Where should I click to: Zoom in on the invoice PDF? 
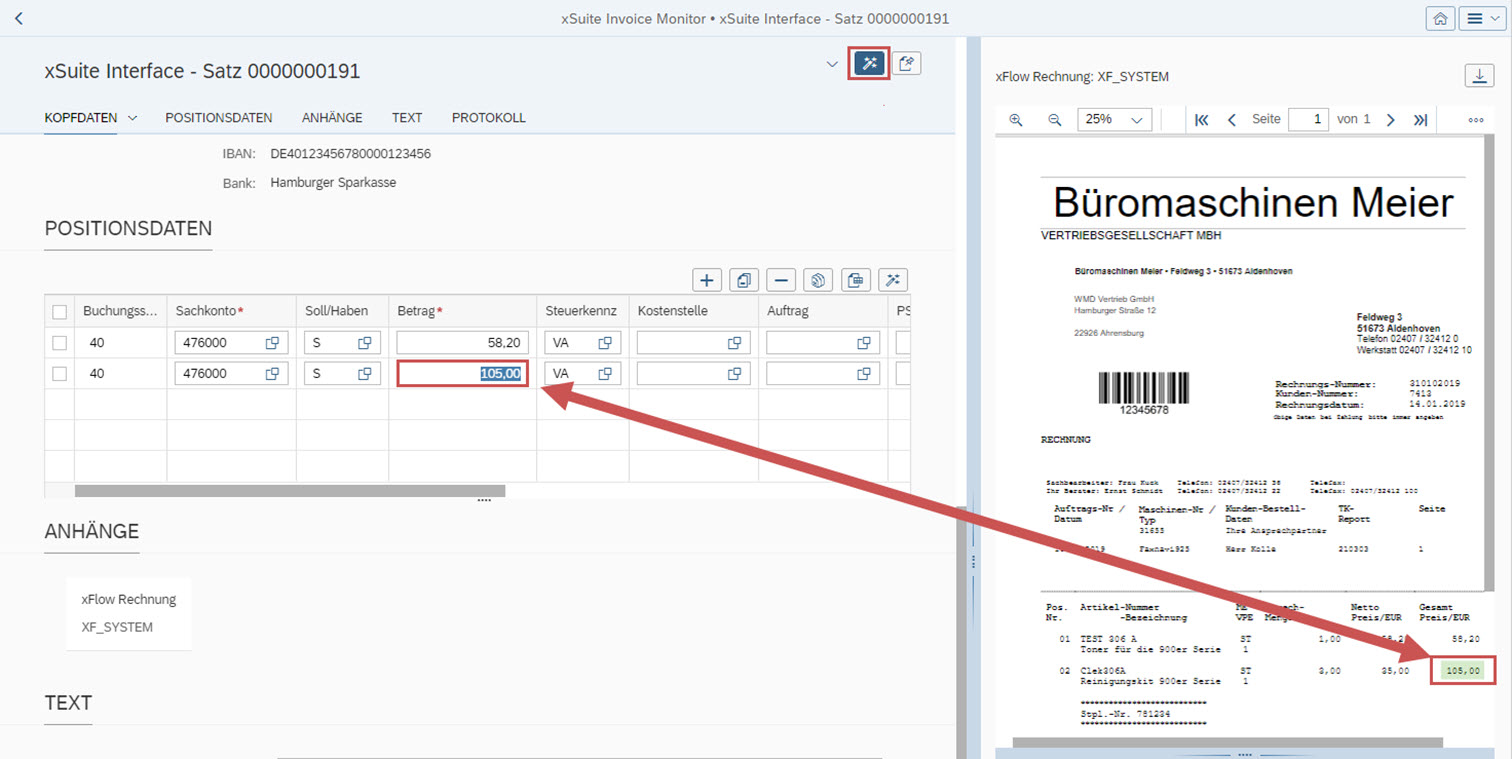click(1016, 119)
